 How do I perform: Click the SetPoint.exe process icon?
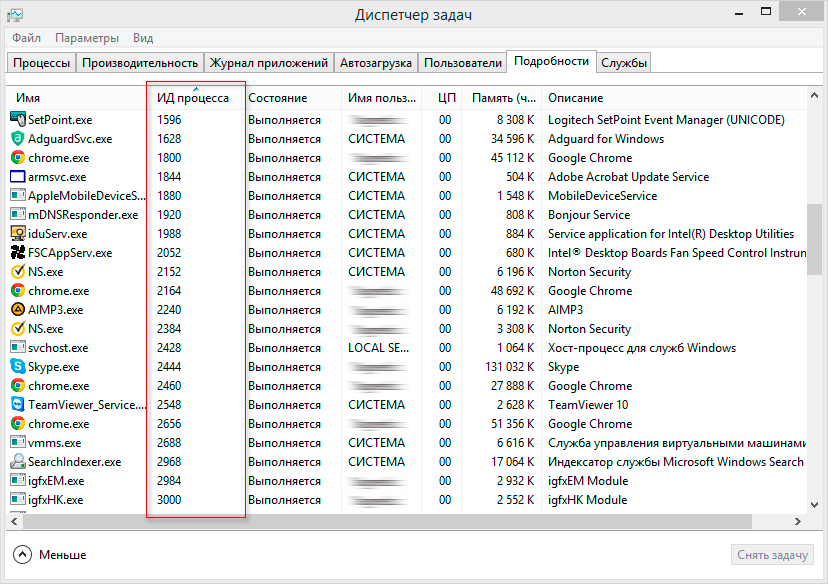coord(18,119)
